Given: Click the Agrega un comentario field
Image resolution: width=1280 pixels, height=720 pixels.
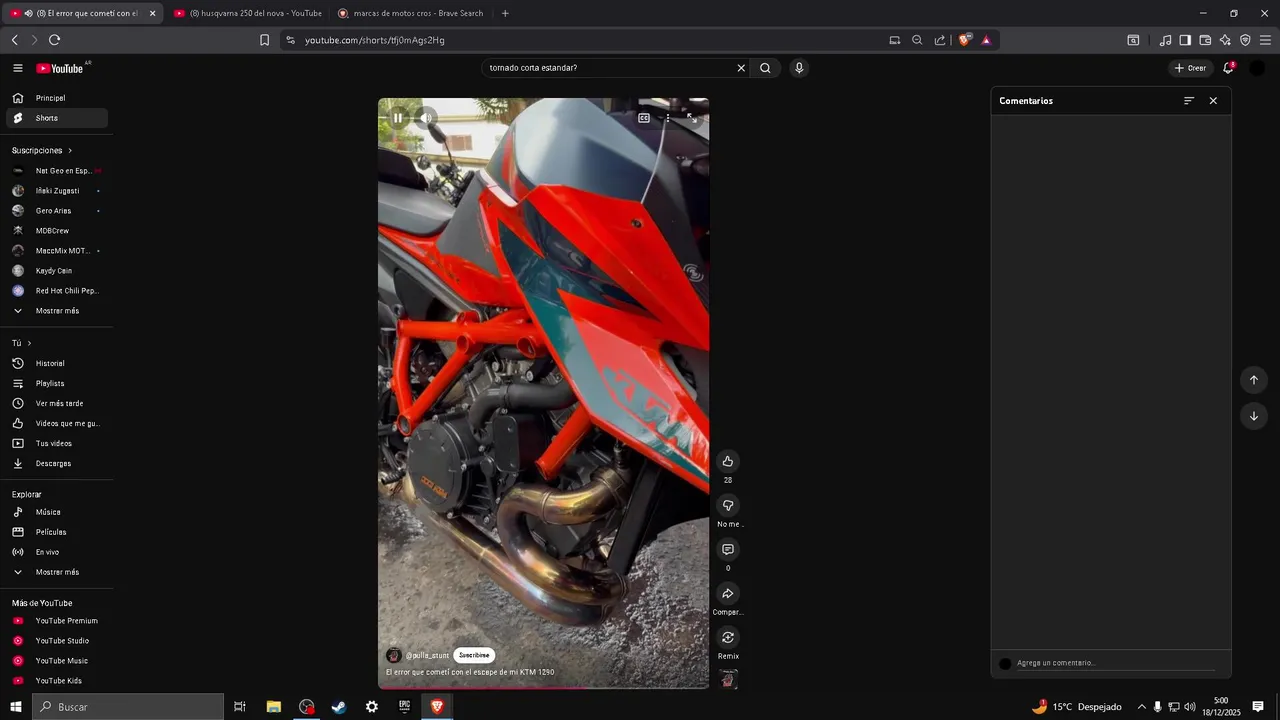Looking at the screenshot, I should tap(1115, 663).
